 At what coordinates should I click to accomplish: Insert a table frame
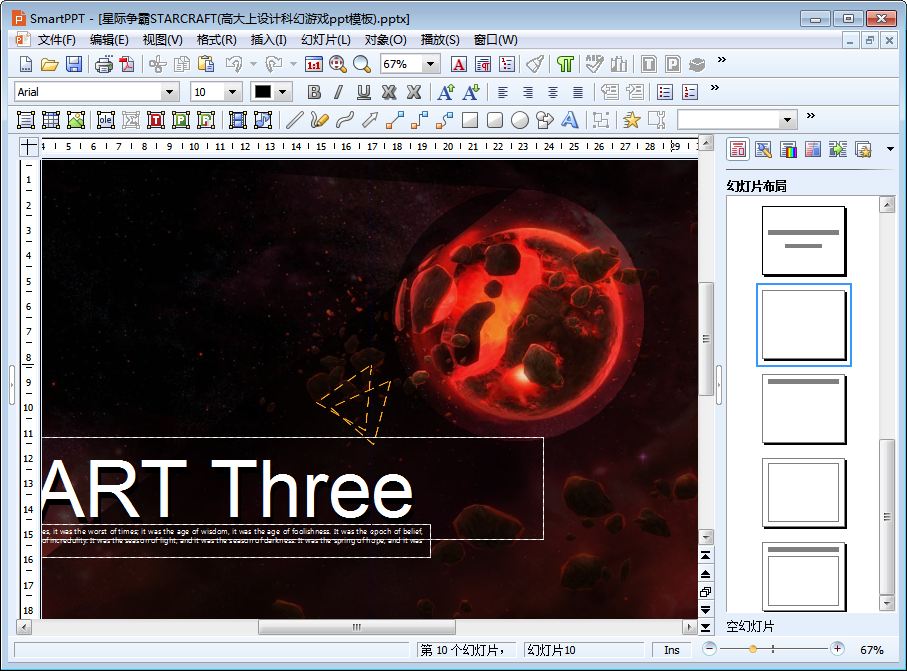(x=51, y=120)
